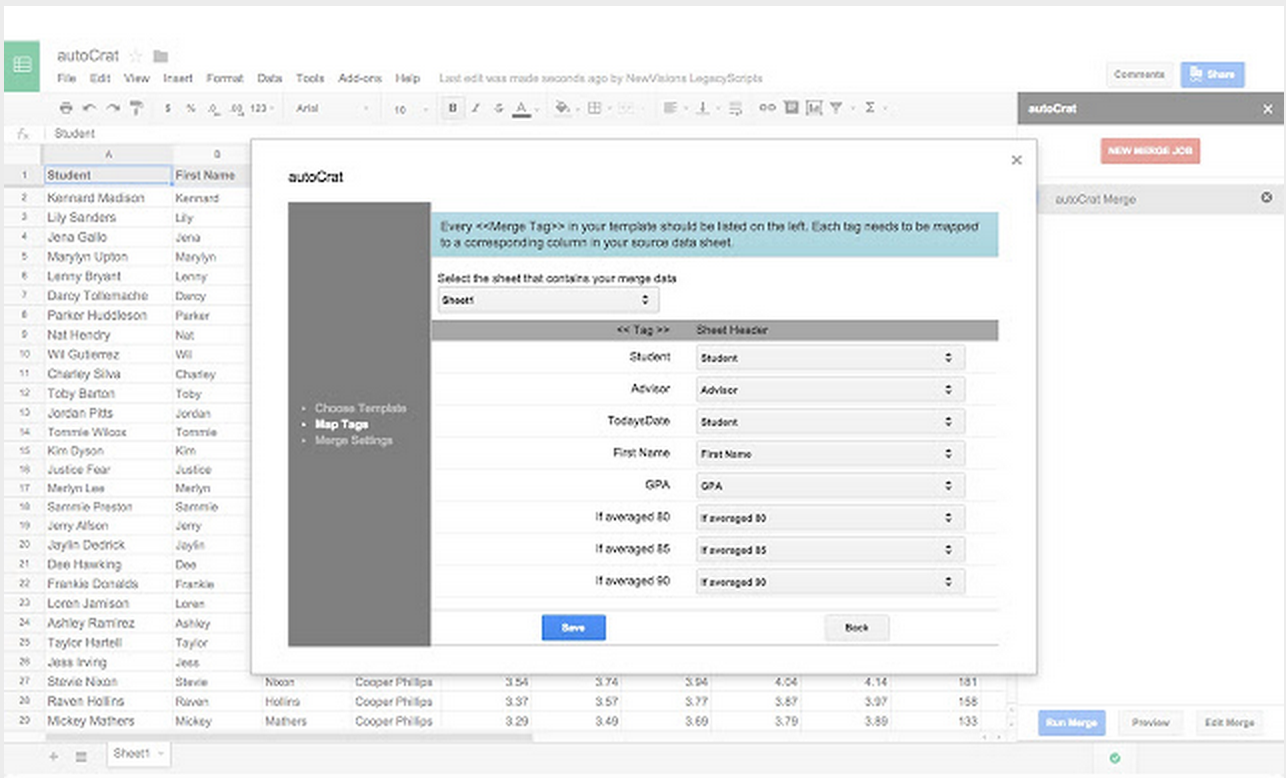Click the insert comment icon

click(x=791, y=108)
